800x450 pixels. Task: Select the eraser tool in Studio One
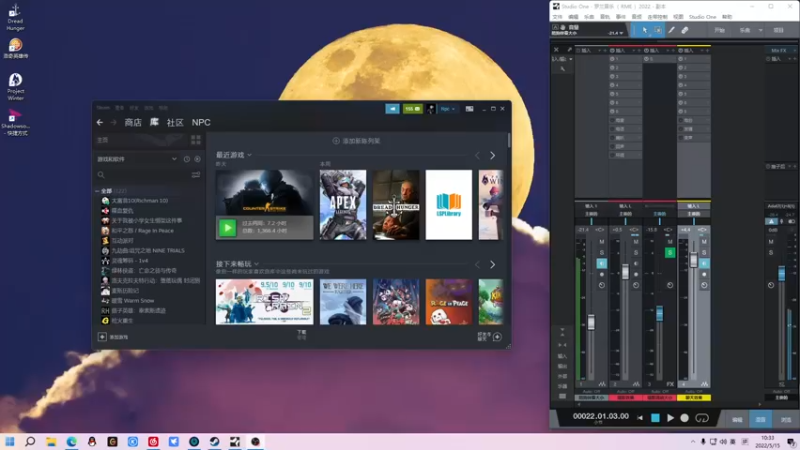click(x=685, y=30)
